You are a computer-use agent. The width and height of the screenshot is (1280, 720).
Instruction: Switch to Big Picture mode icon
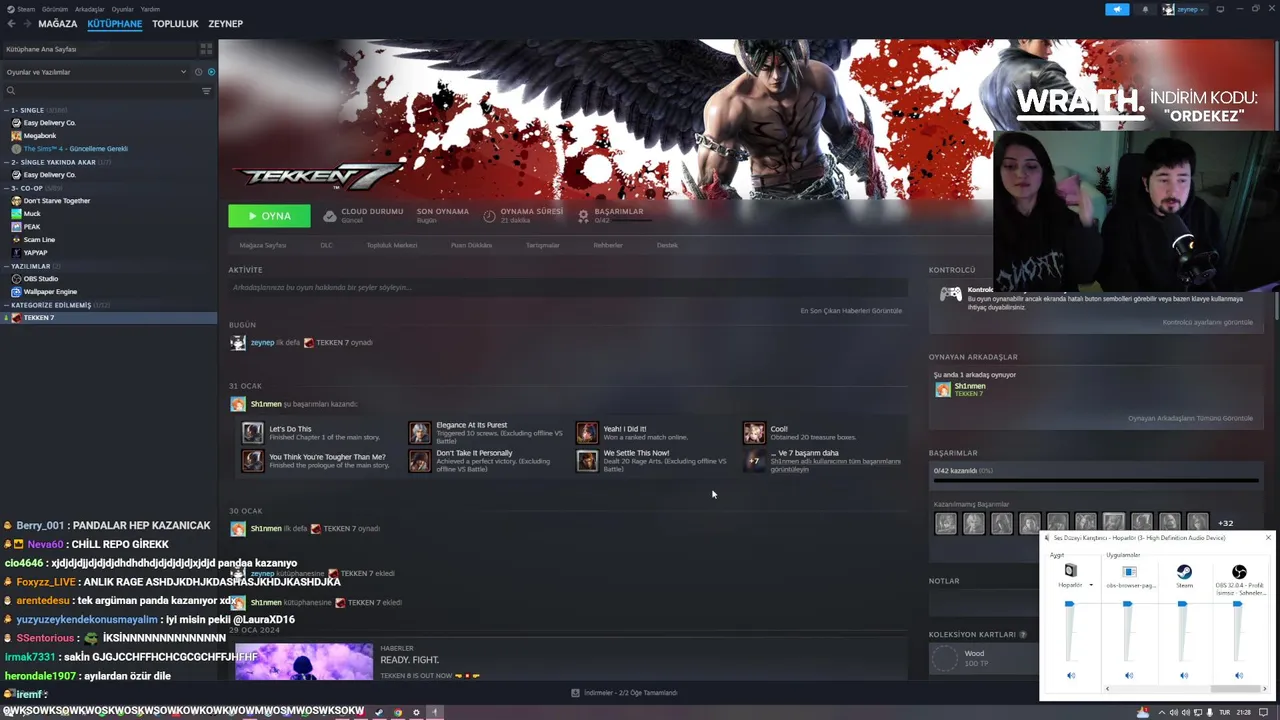[x=1220, y=9]
